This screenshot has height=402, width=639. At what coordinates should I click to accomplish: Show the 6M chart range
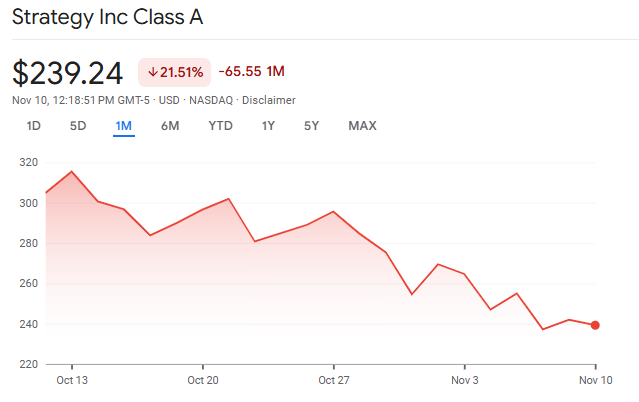pyautogui.click(x=170, y=126)
